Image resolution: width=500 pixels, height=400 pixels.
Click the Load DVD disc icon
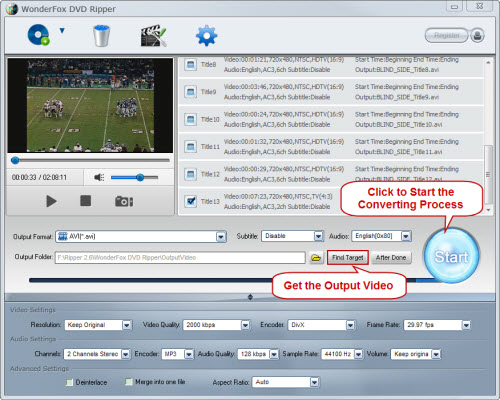38,35
